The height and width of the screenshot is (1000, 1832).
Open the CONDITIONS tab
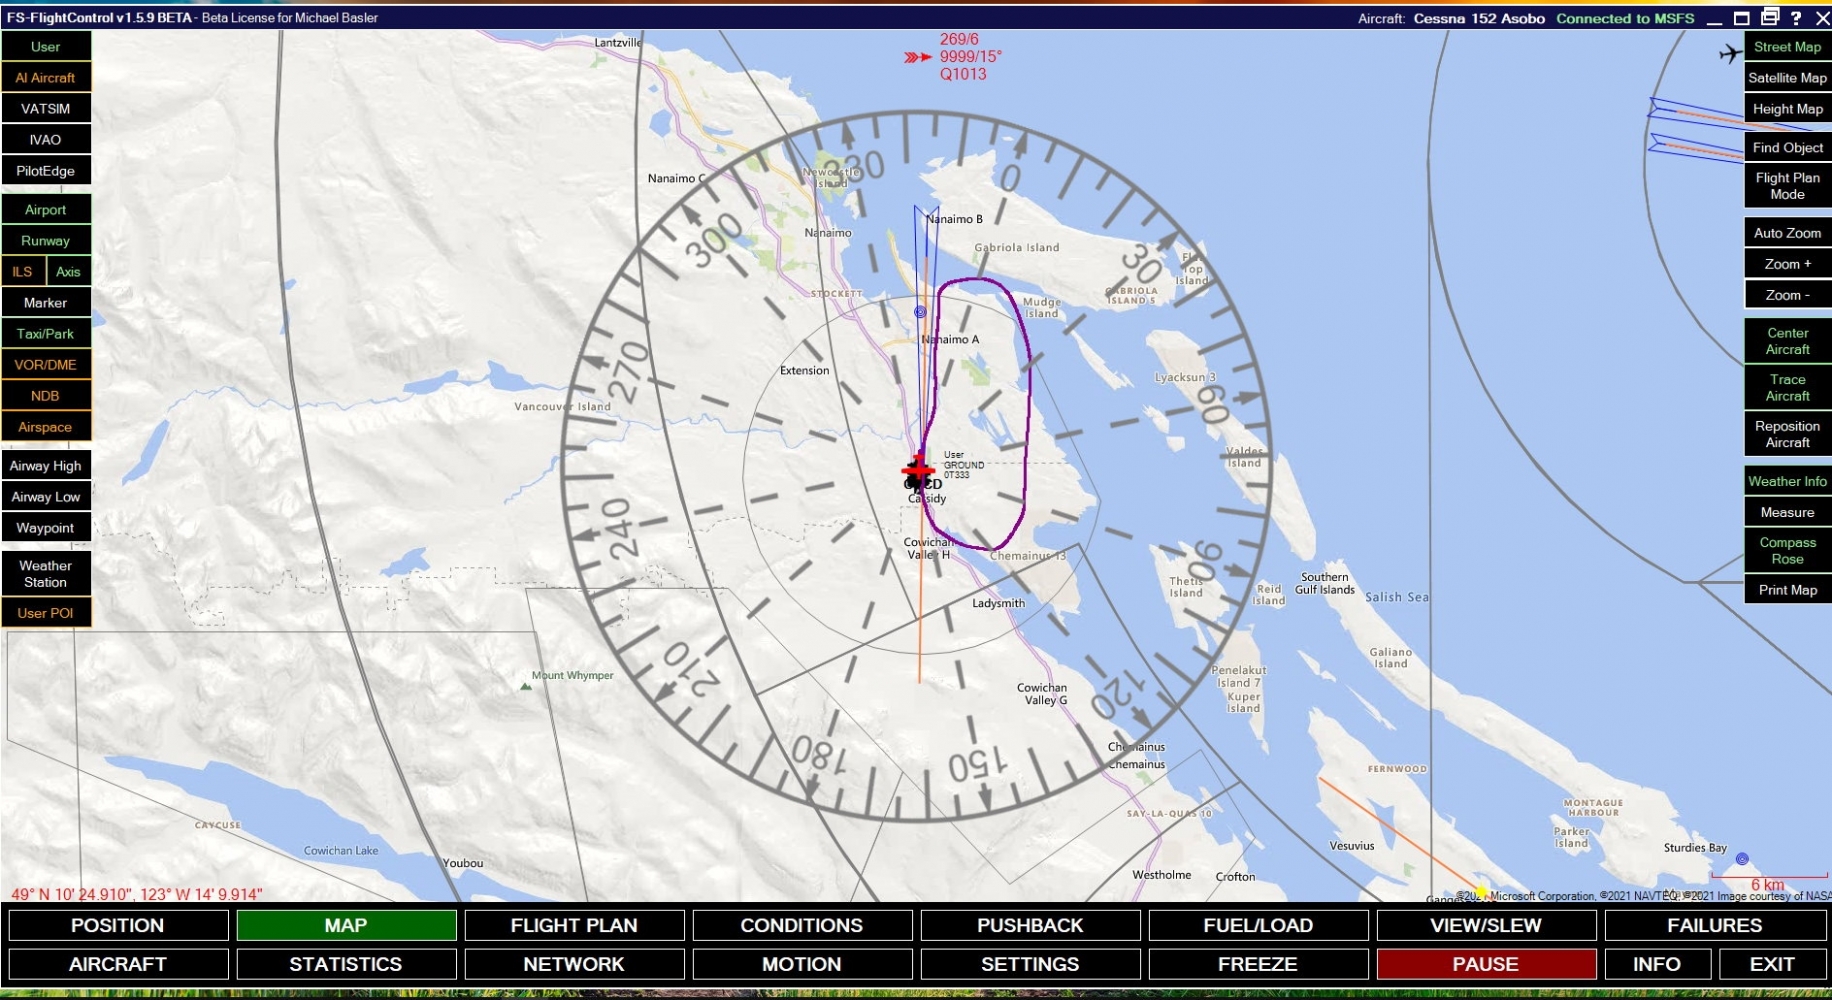(802, 926)
